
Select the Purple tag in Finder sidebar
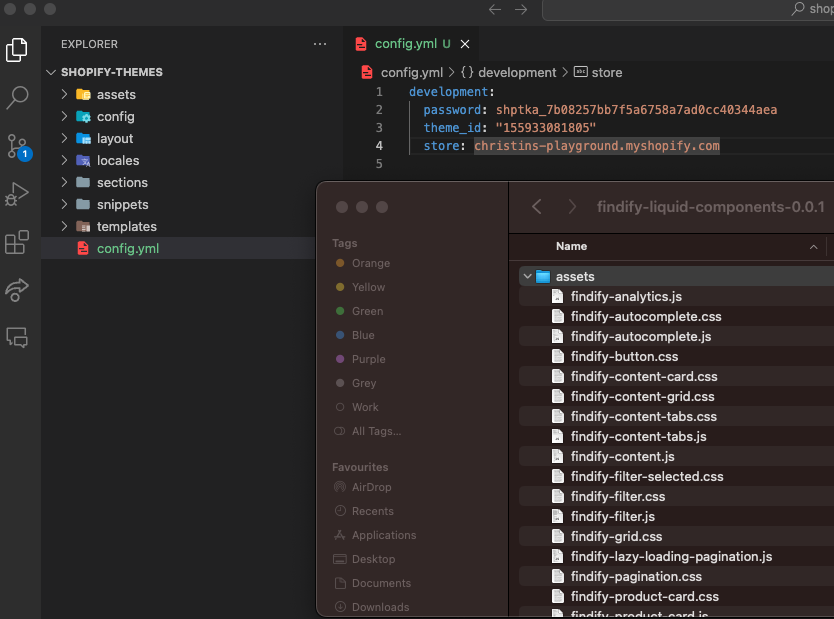pyautogui.click(x=368, y=359)
